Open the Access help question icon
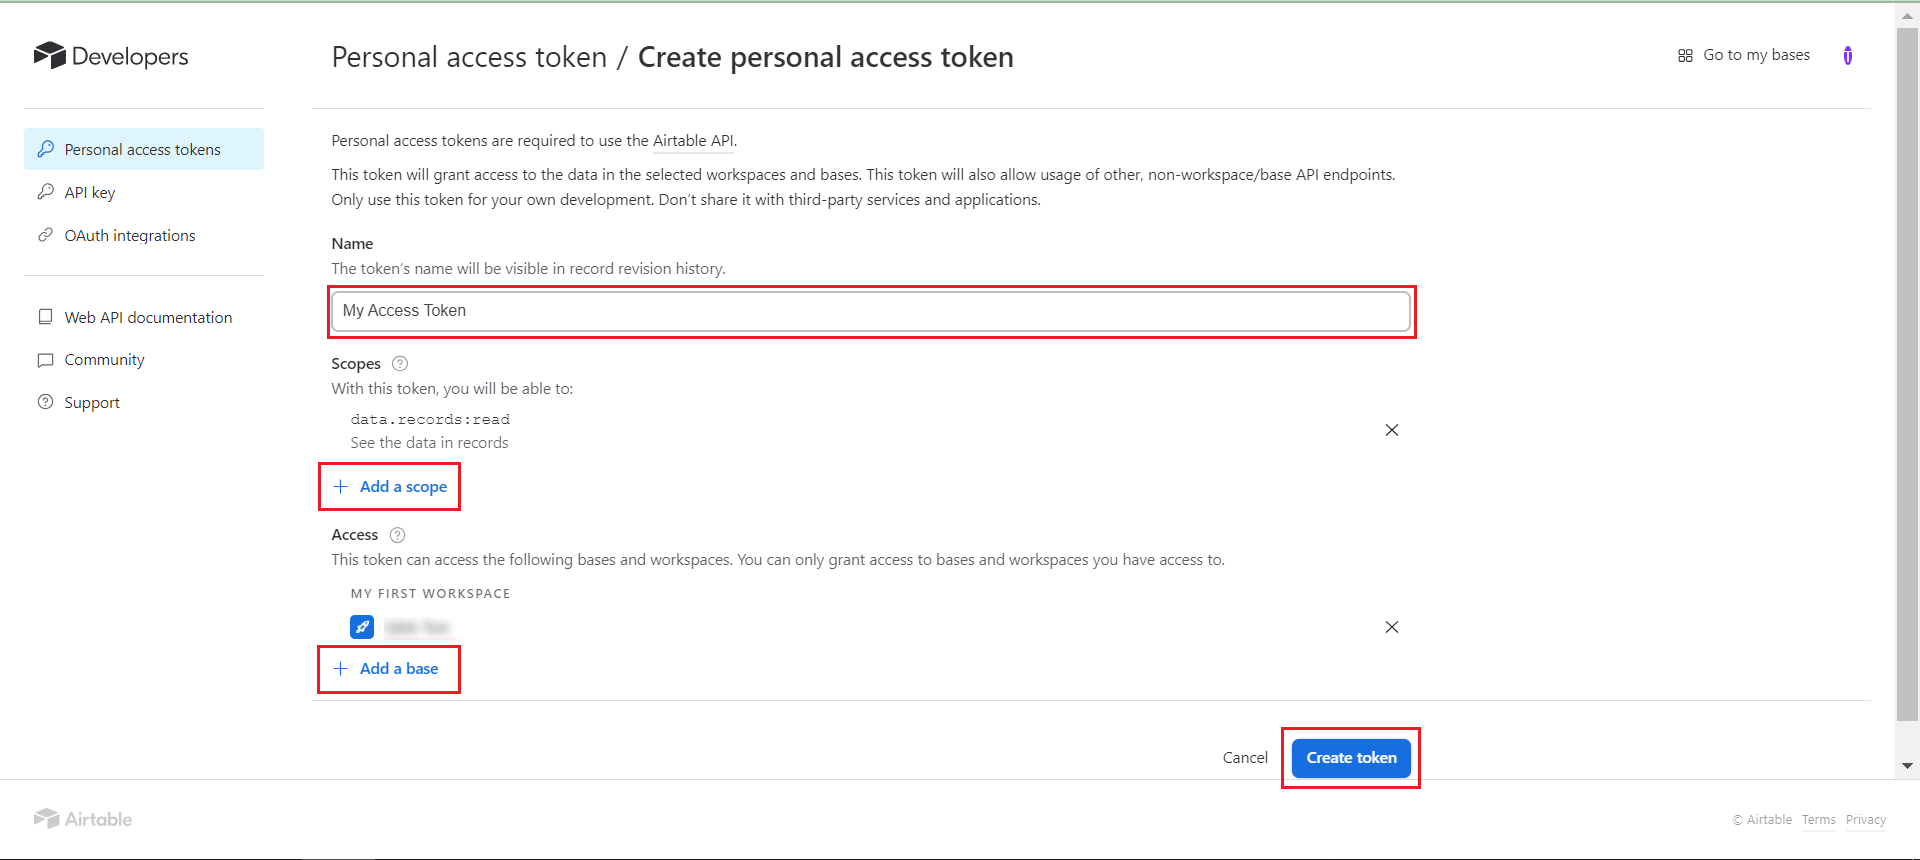This screenshot has height=860, width=1920. click(x=397, y=535)
